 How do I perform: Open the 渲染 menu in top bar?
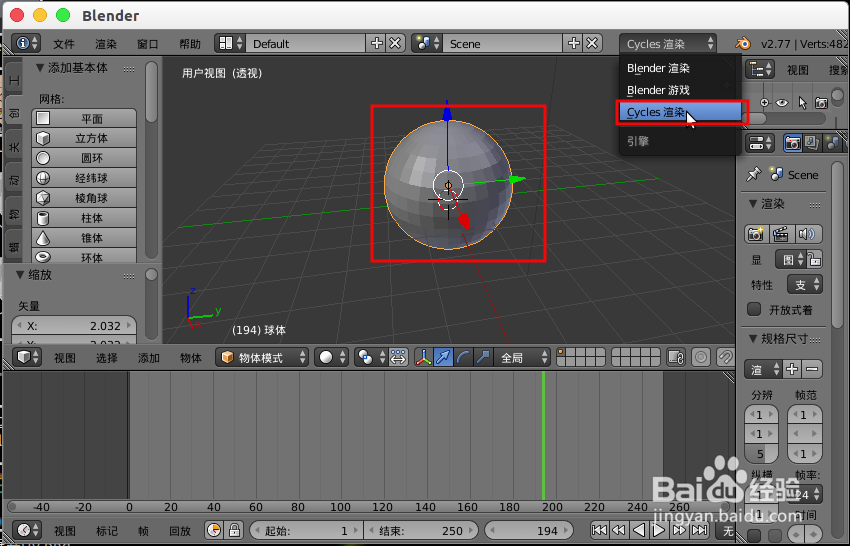click(106, 44)
